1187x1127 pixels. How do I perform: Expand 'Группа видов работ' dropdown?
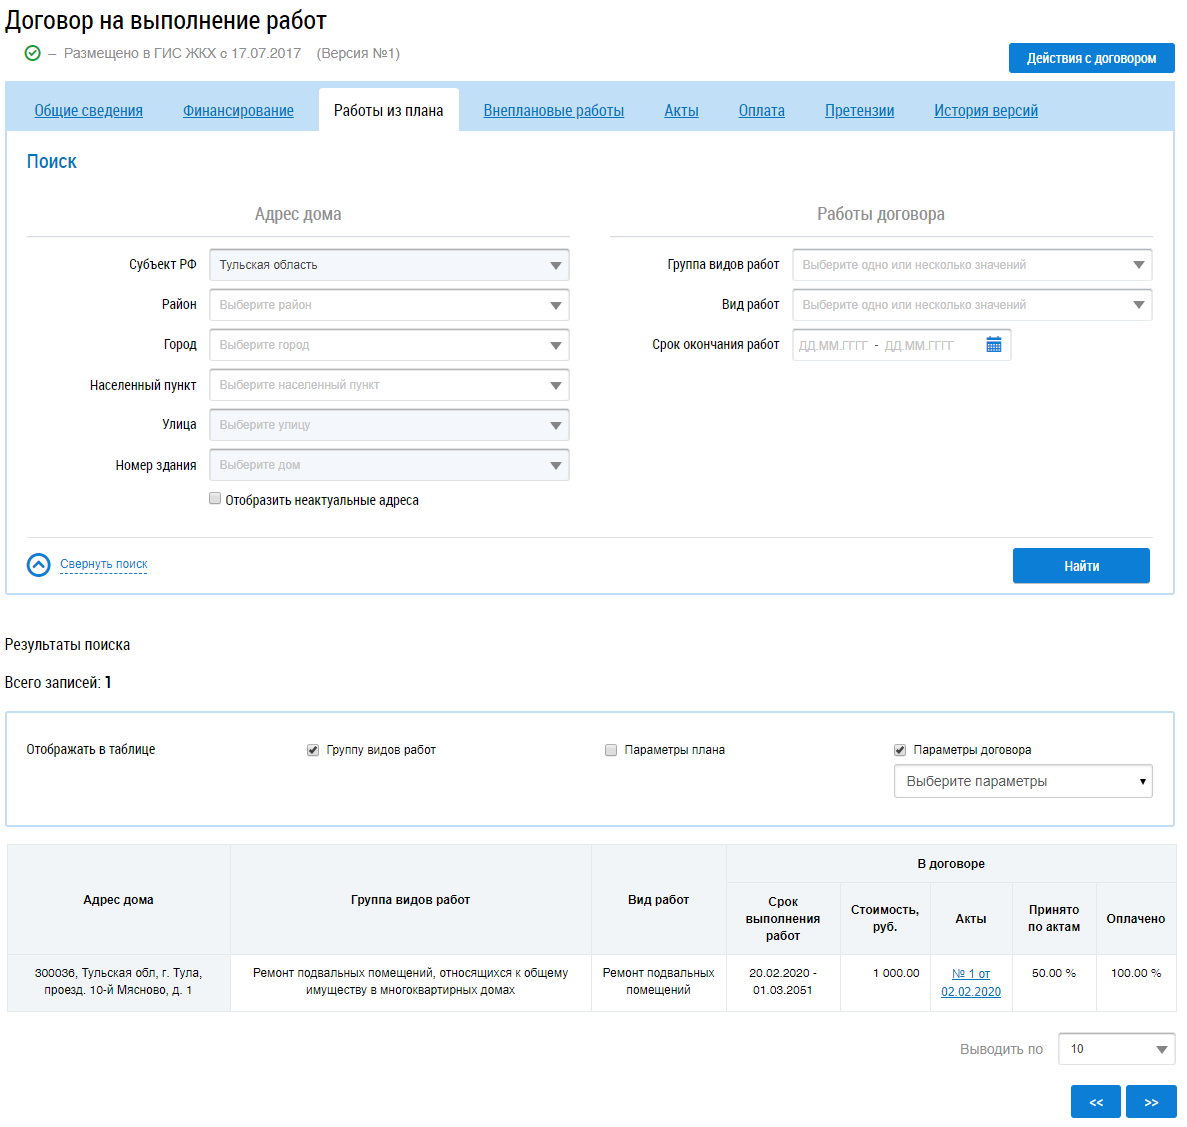[971, 265]
